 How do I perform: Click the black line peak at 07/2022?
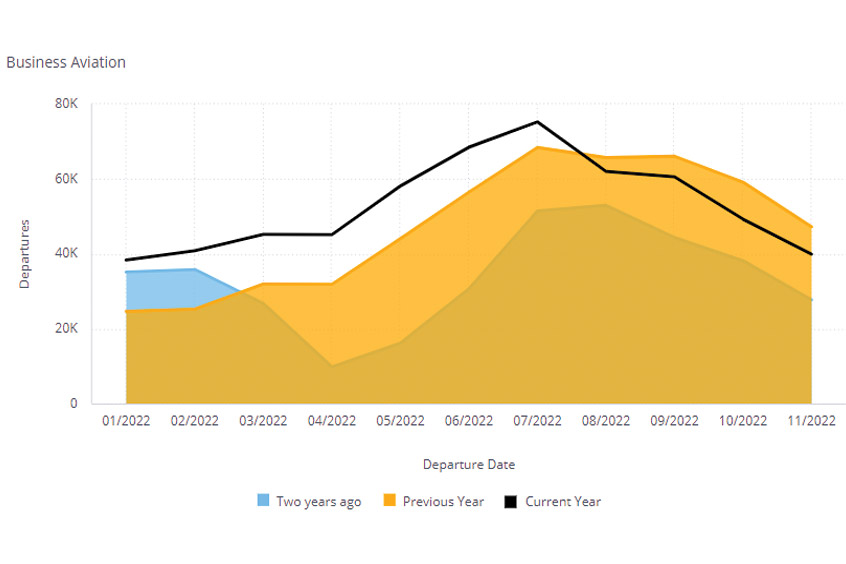[537, 122]
